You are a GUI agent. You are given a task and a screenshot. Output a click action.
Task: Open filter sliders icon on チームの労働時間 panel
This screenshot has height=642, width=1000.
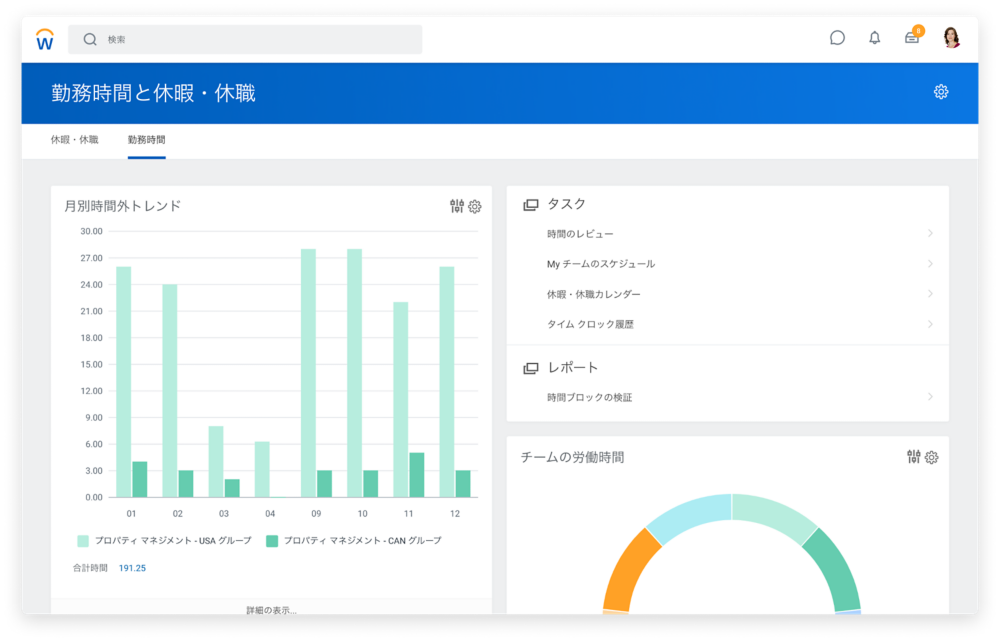pyautogui.click(x=913, y=457)
